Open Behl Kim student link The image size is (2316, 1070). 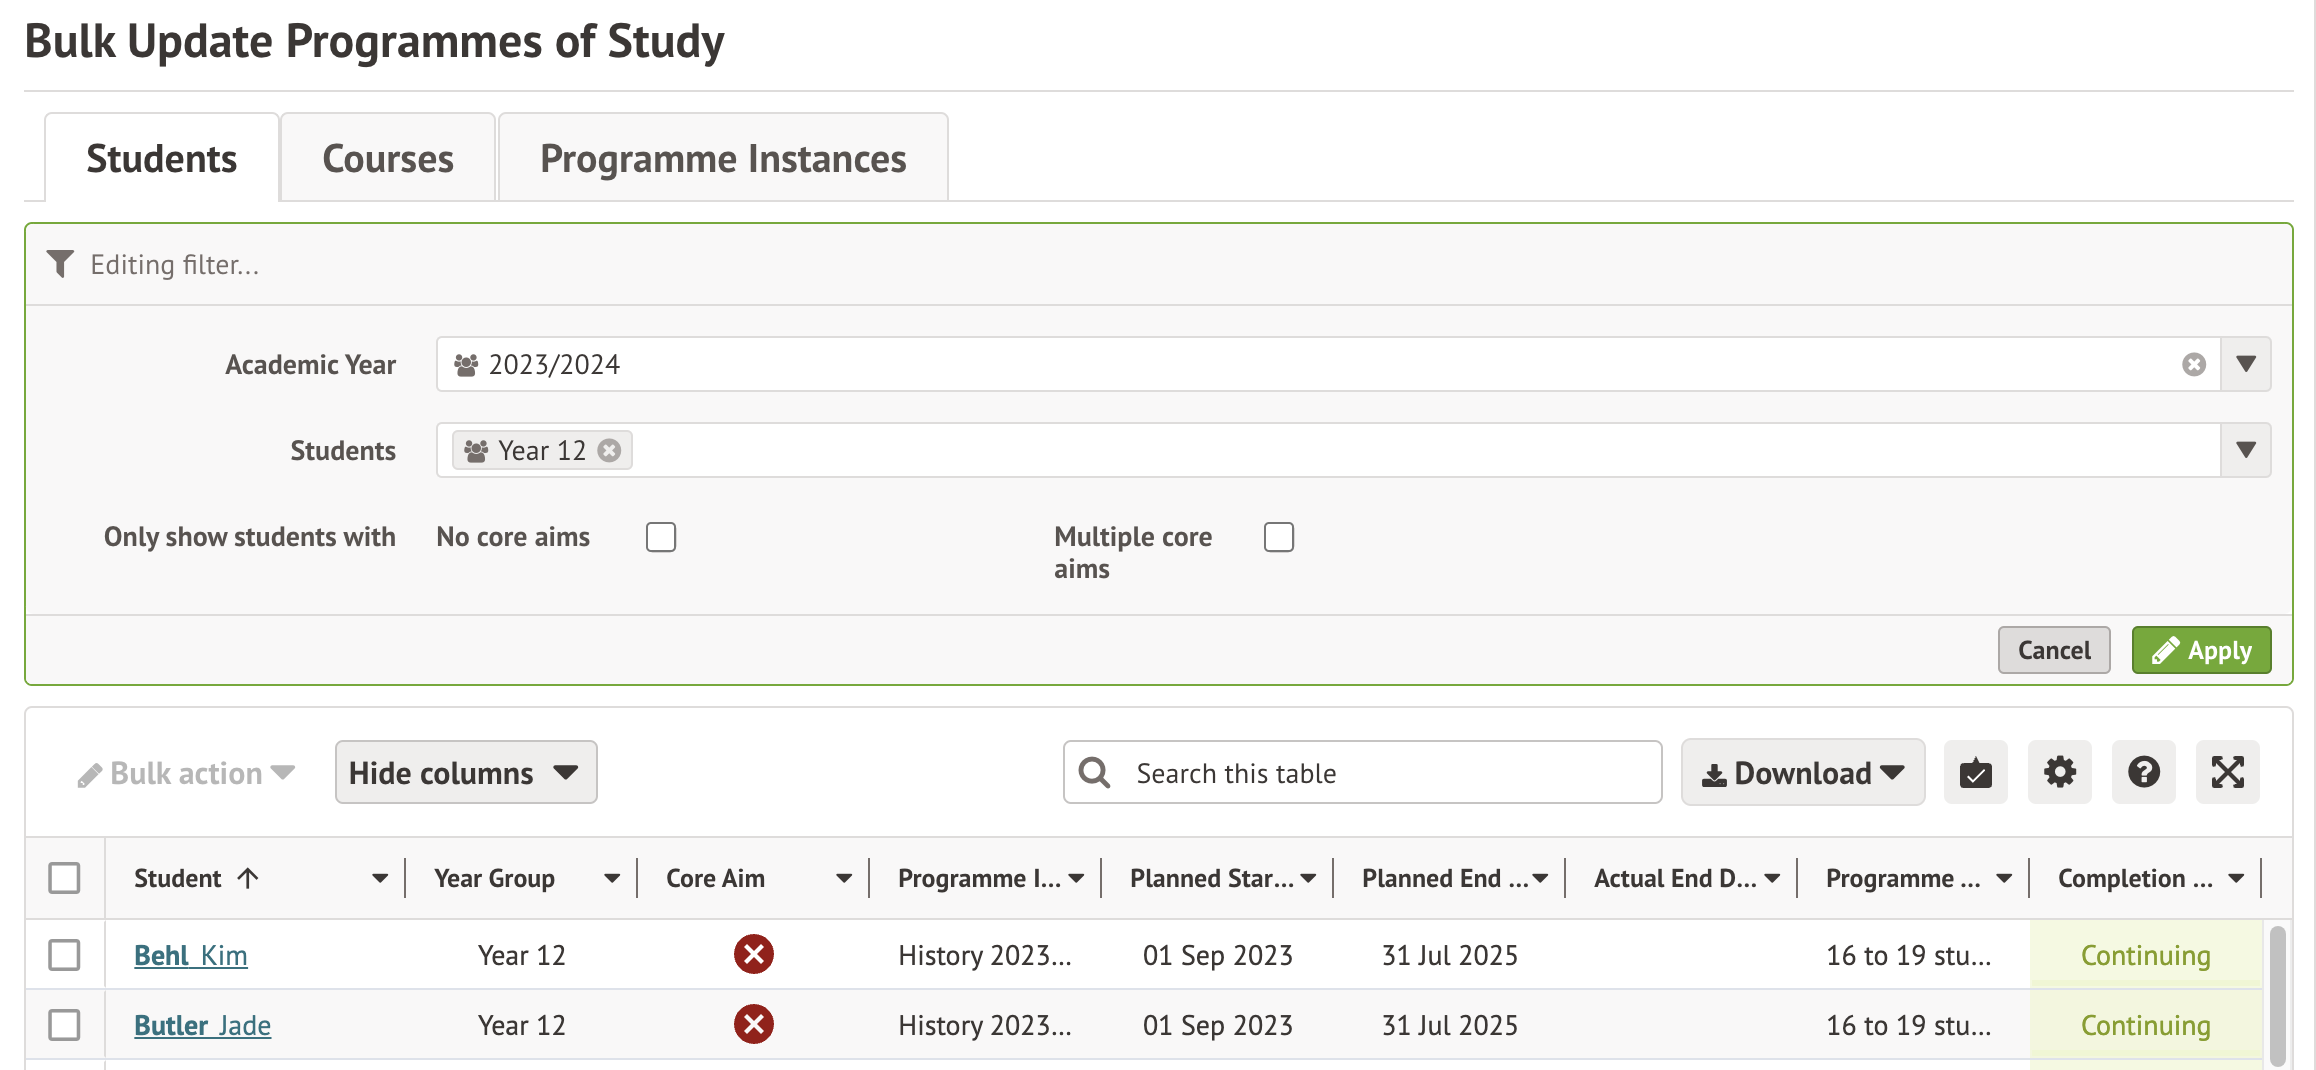190,955
